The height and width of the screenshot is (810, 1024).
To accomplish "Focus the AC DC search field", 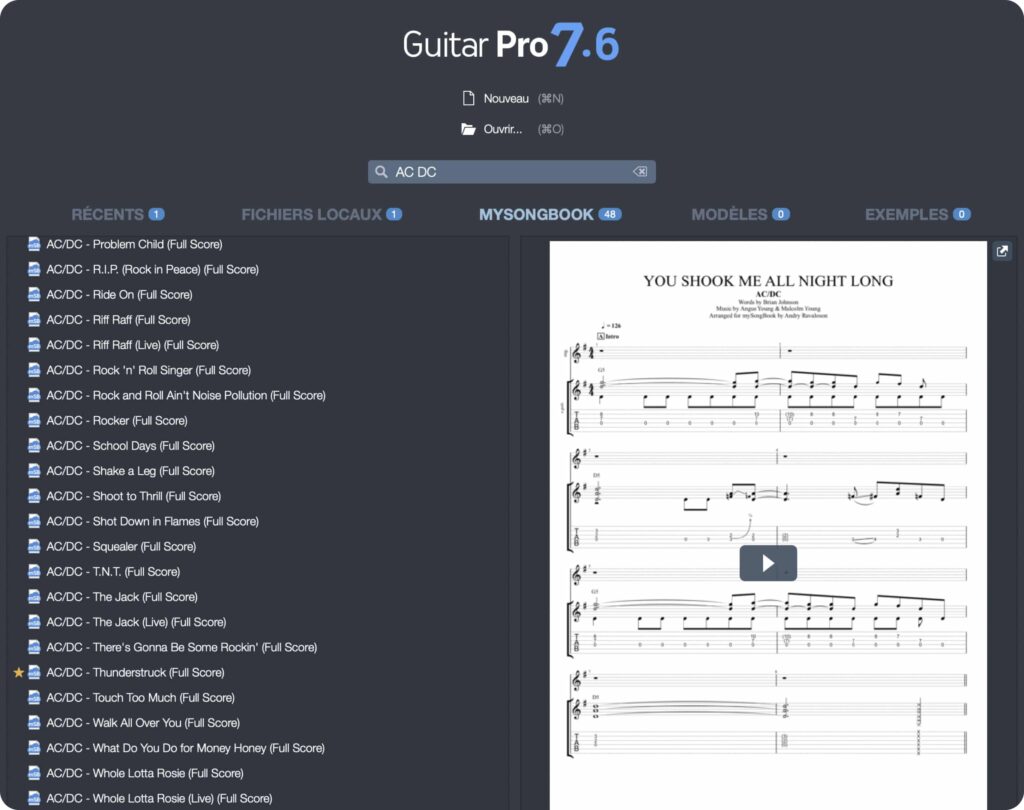I will pos(511,172).
